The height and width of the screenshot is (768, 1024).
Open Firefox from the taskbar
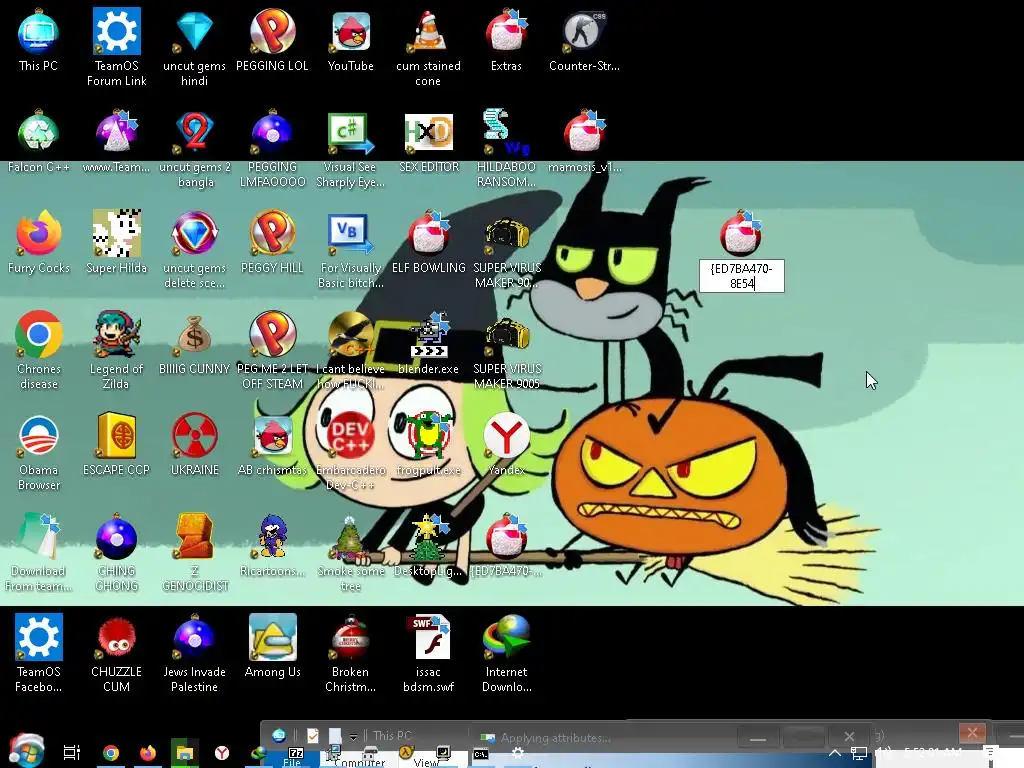click(x=148, y=753)
